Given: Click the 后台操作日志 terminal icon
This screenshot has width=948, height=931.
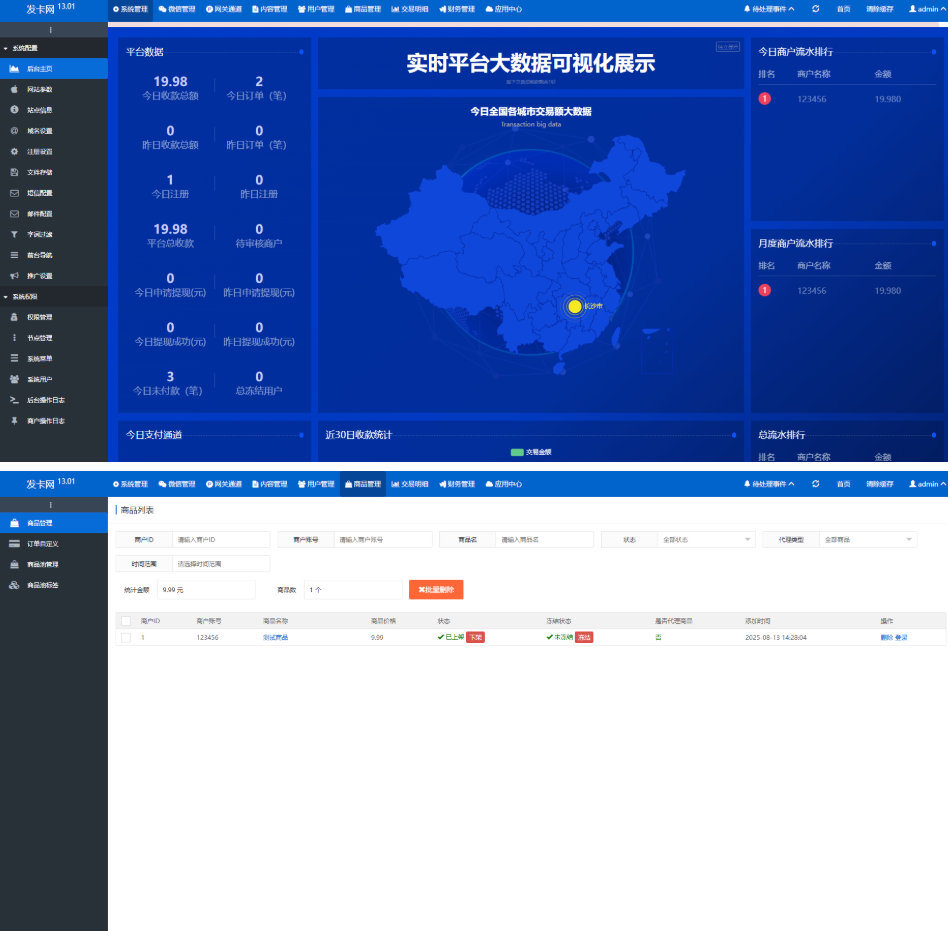Looking at the screenshot, I should 14,400.
